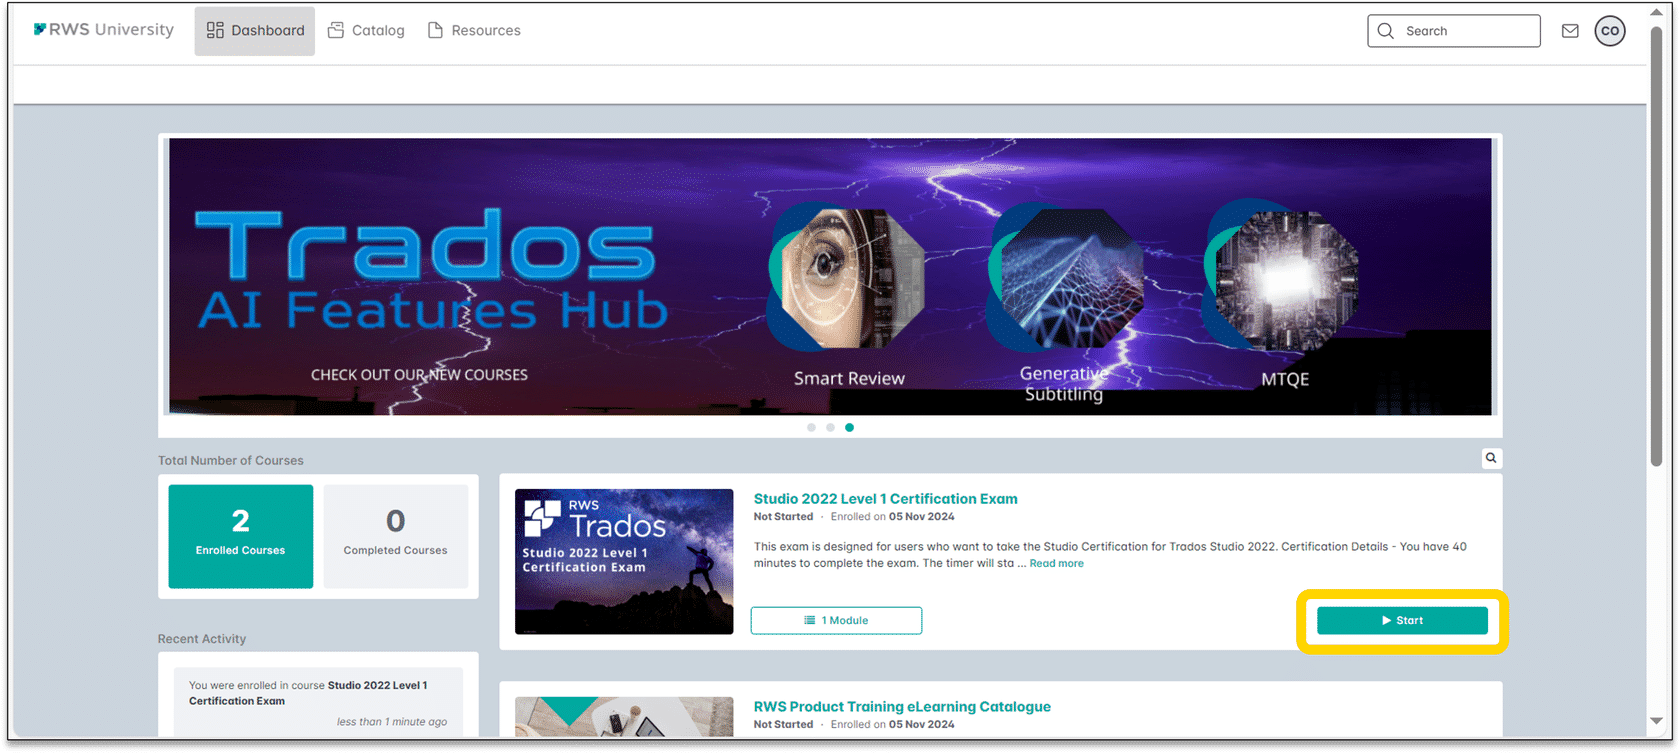This screenshot has width=1680, height=753.
Task: Click the RWS University logo
Action: click(104, 30)
